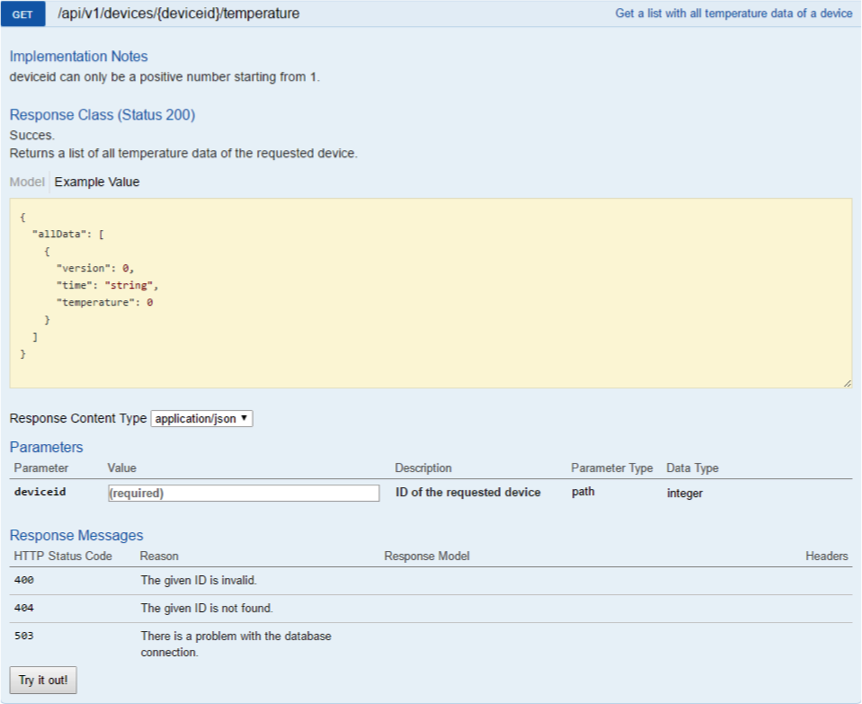Click the Implementation Notes heading

[x=78, y=56]
